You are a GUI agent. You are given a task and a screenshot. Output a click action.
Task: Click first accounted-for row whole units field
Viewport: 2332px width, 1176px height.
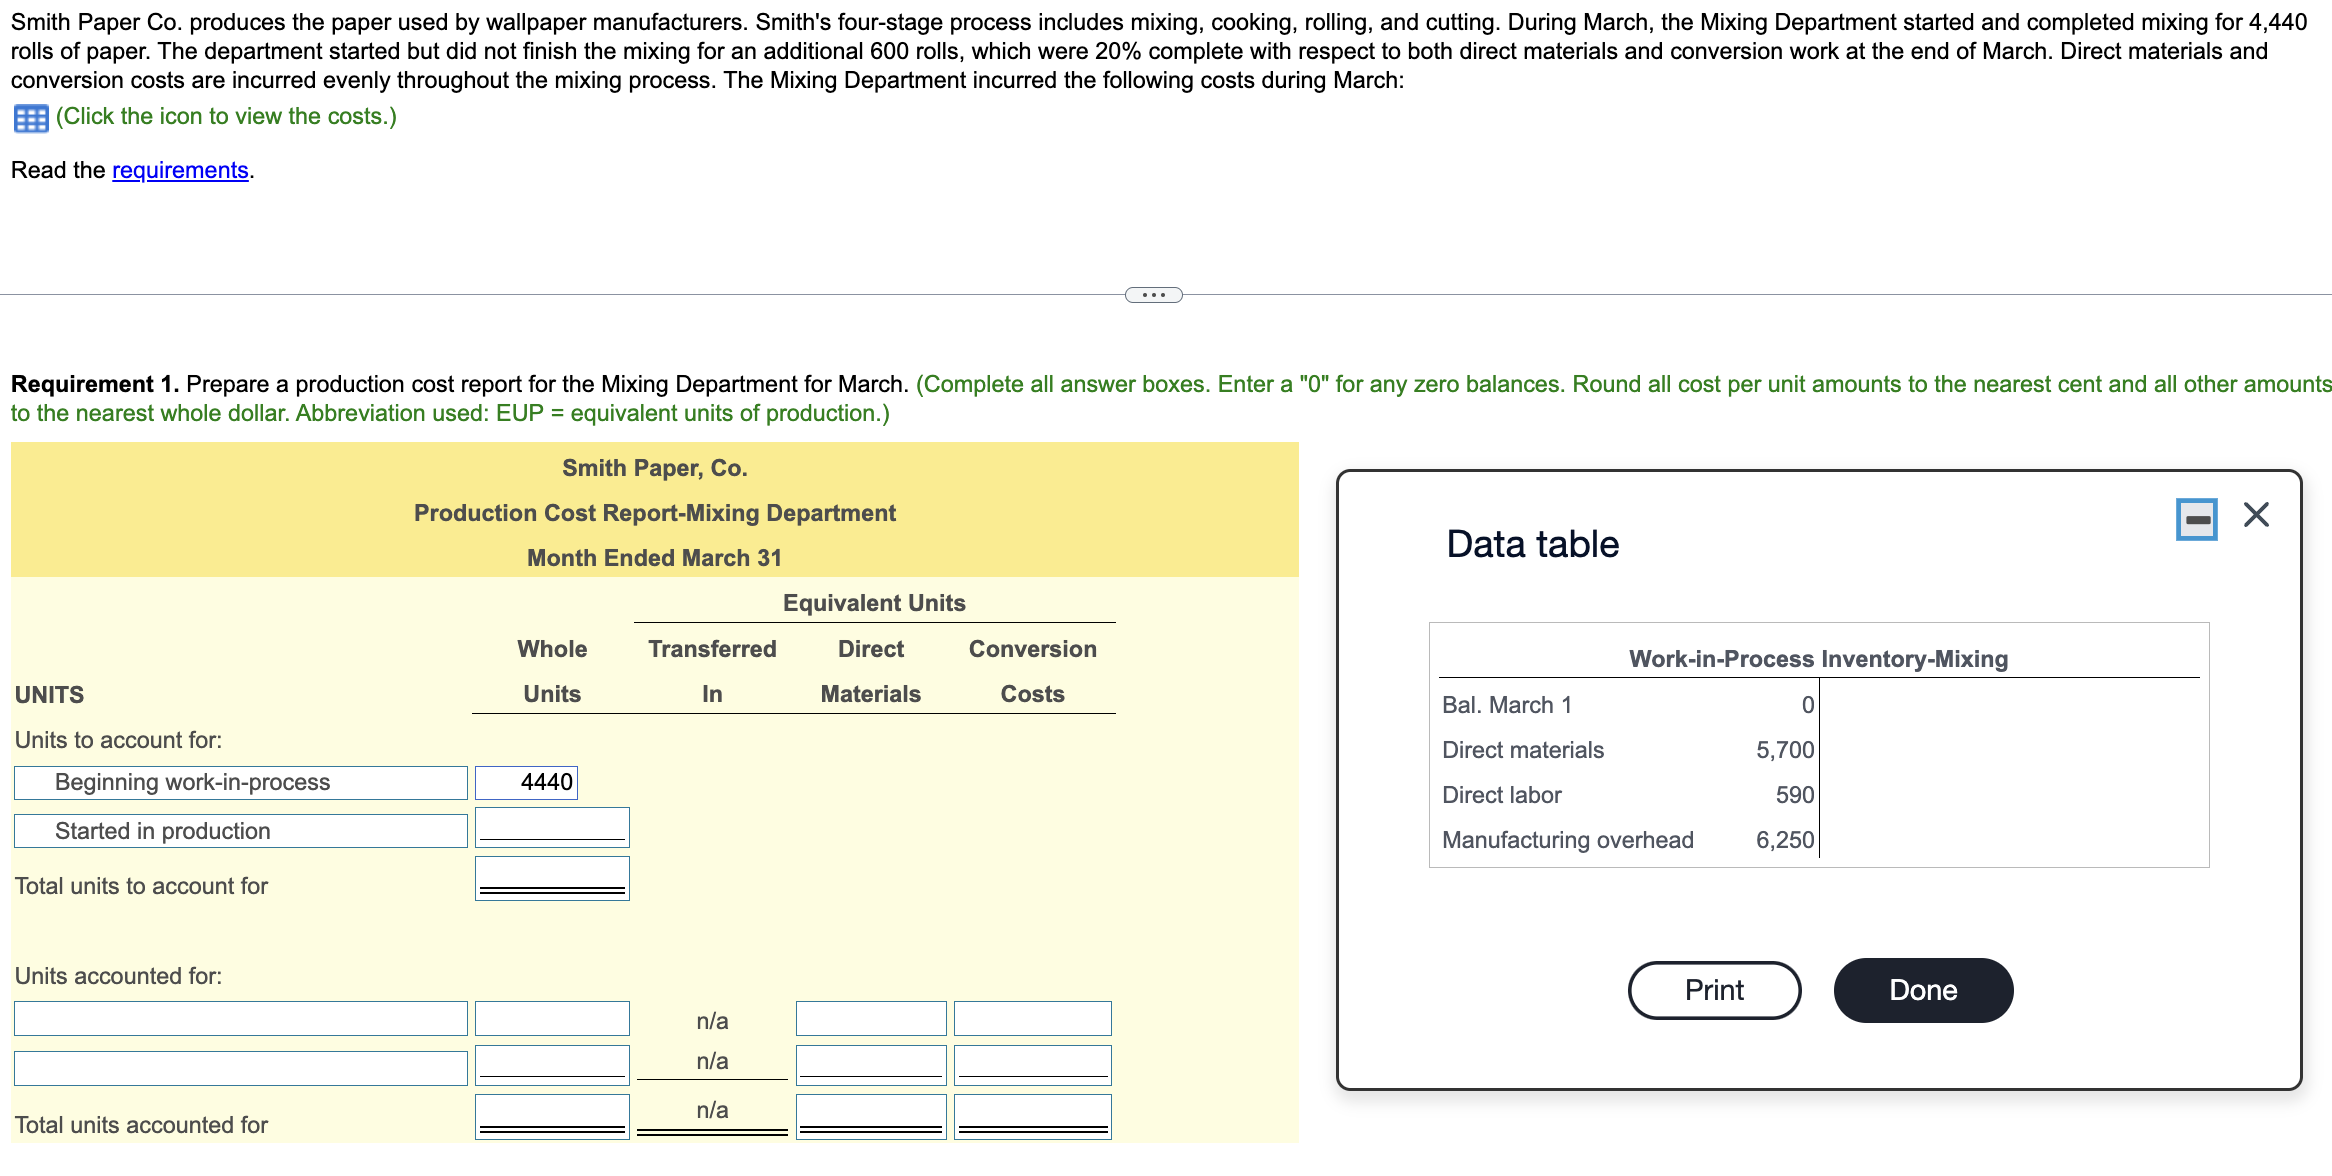point(552,1019)
